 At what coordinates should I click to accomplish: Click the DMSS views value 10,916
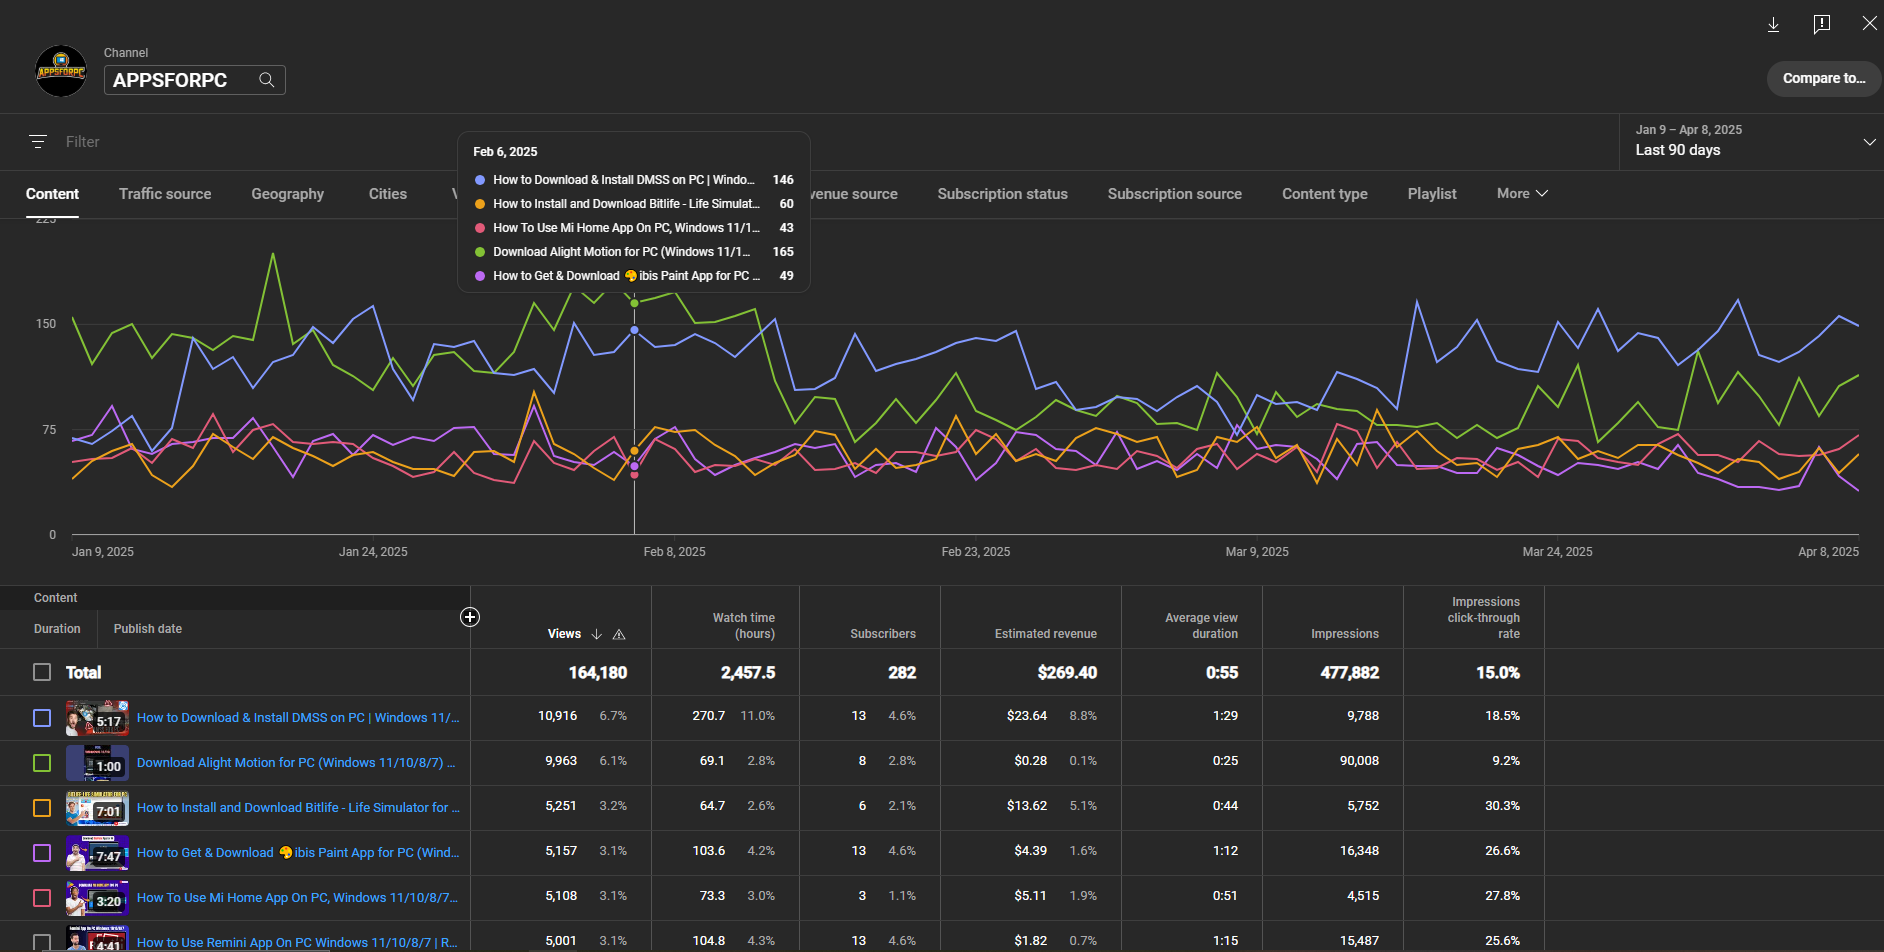(557, 716)
